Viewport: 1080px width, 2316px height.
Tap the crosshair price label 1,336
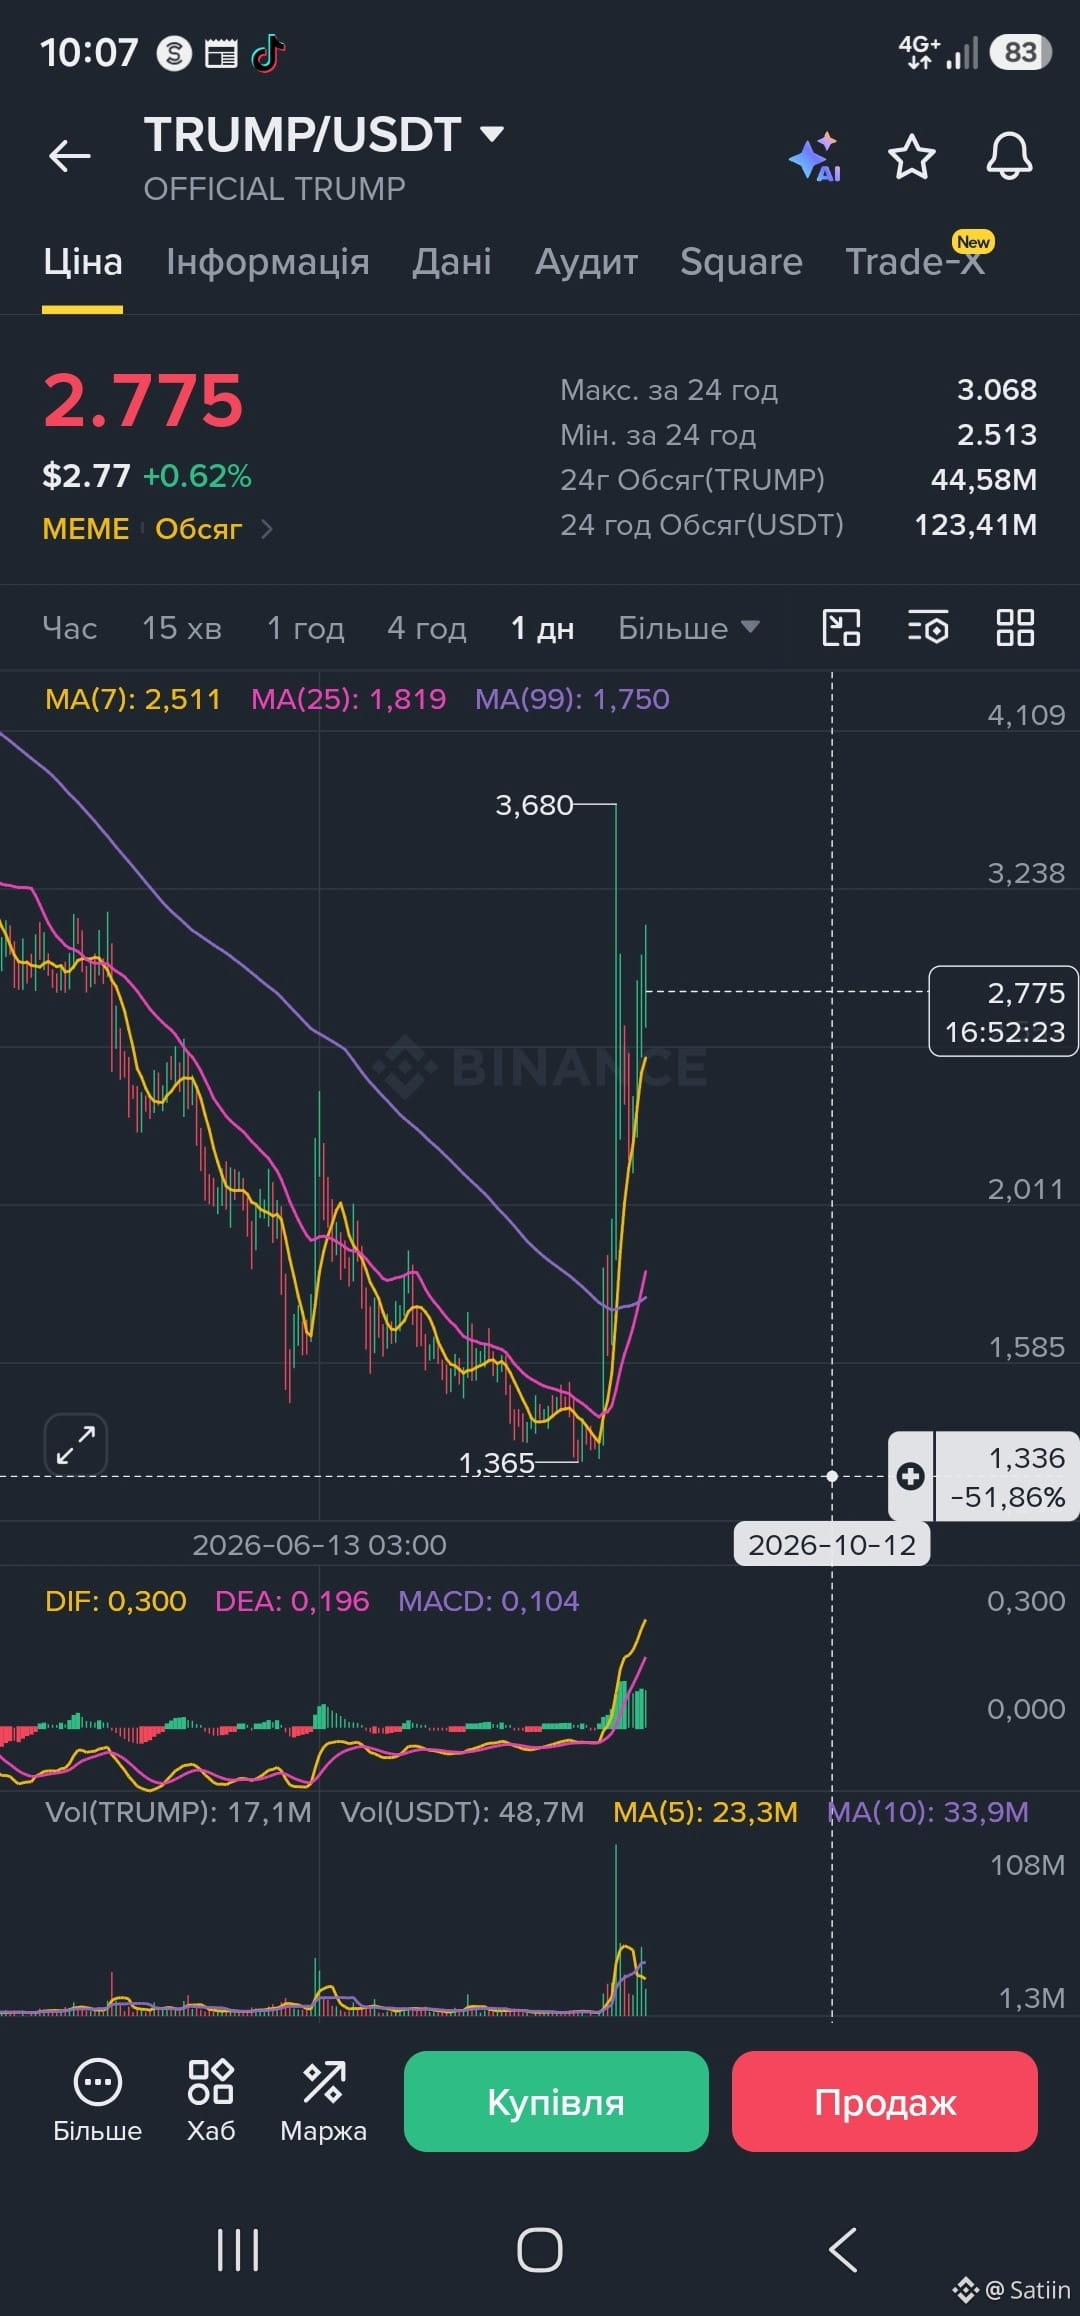pyautogui.click(x=1007, y=1477)
